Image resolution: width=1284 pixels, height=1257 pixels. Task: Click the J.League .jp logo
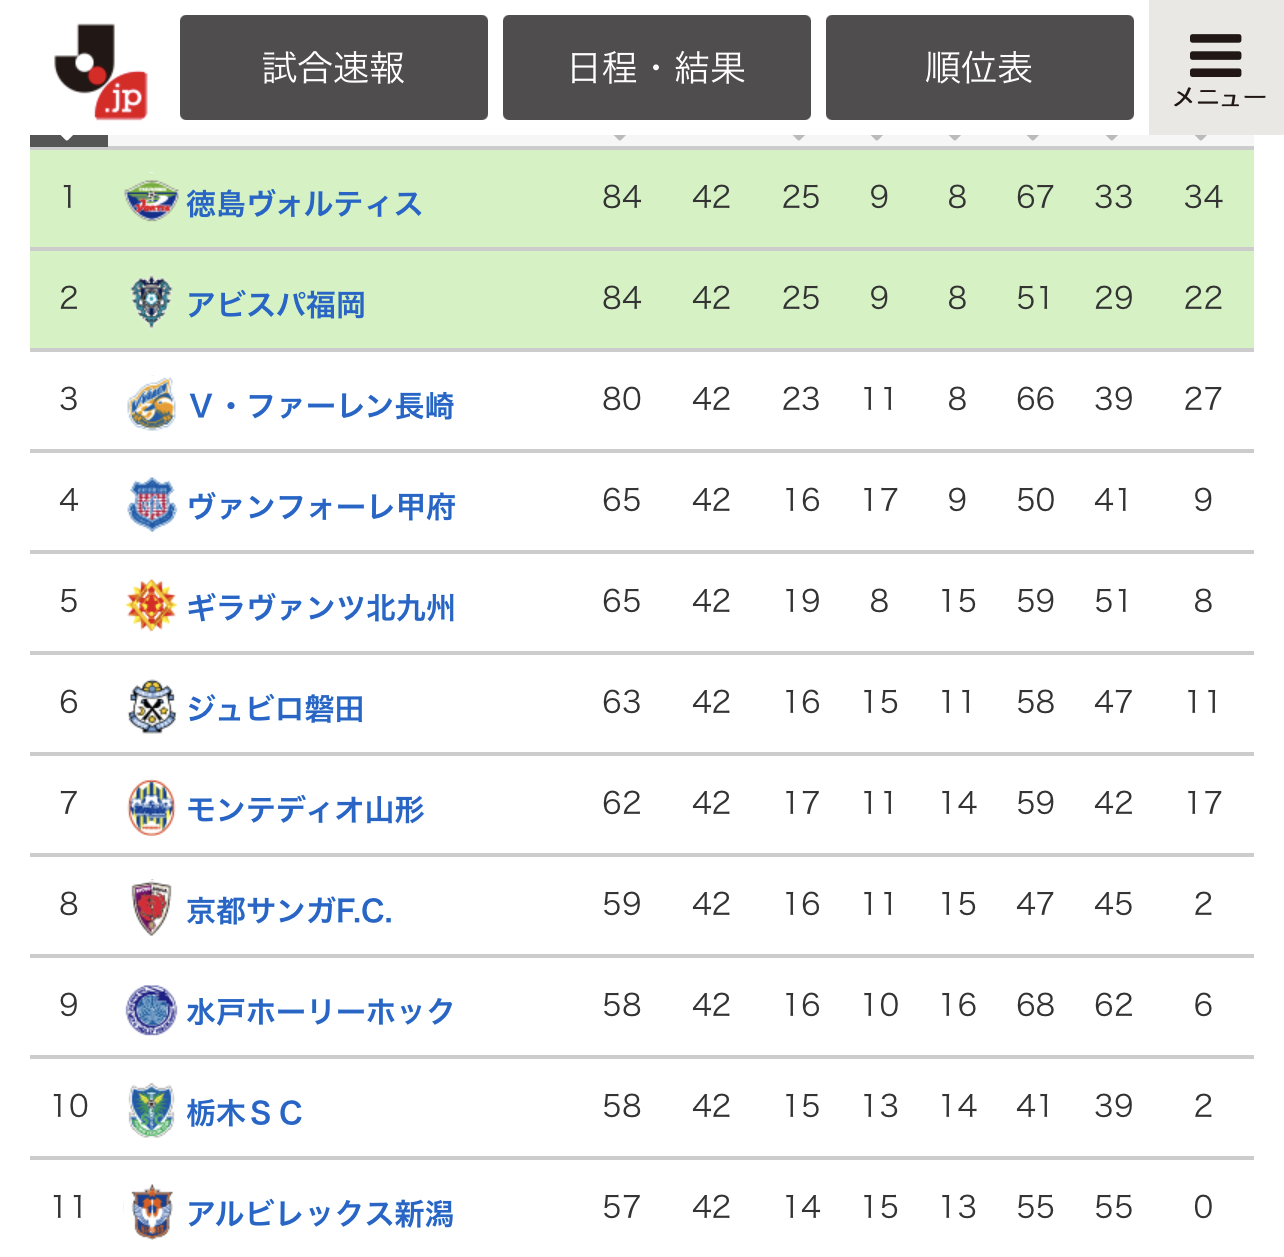[x=100, y=69]
